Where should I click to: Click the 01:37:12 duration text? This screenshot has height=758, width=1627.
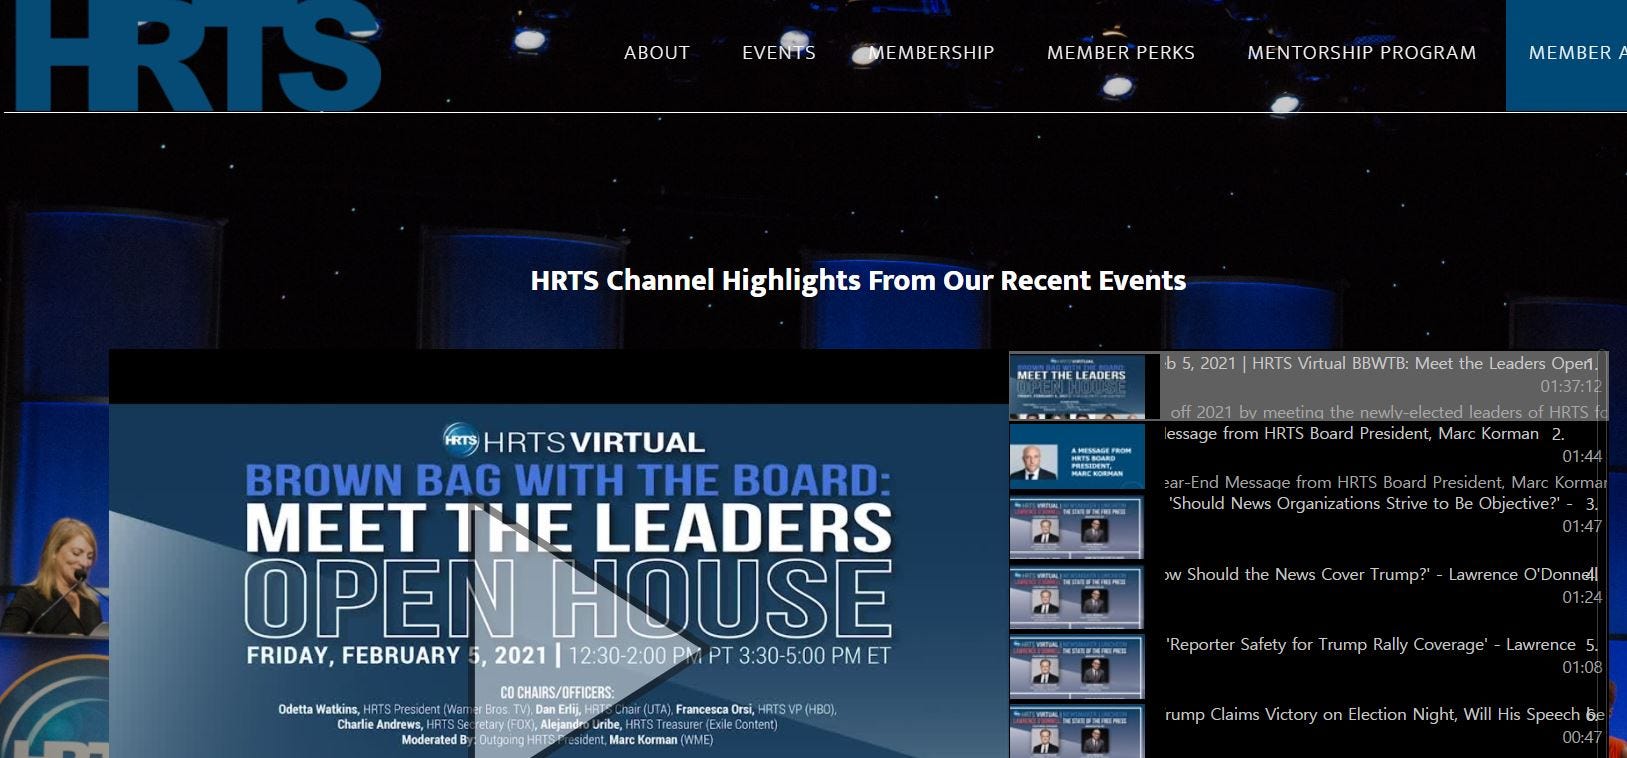pyautogui.click(x=1571, y=387)
